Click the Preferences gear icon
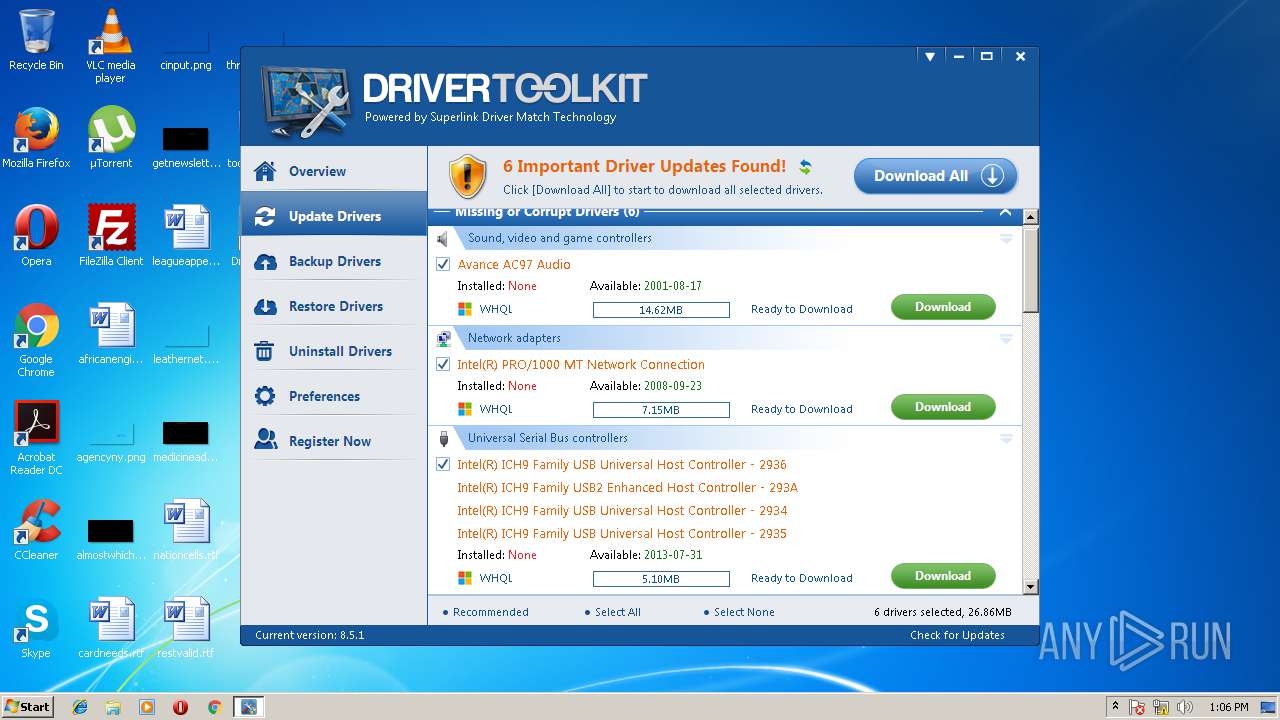 265,396
